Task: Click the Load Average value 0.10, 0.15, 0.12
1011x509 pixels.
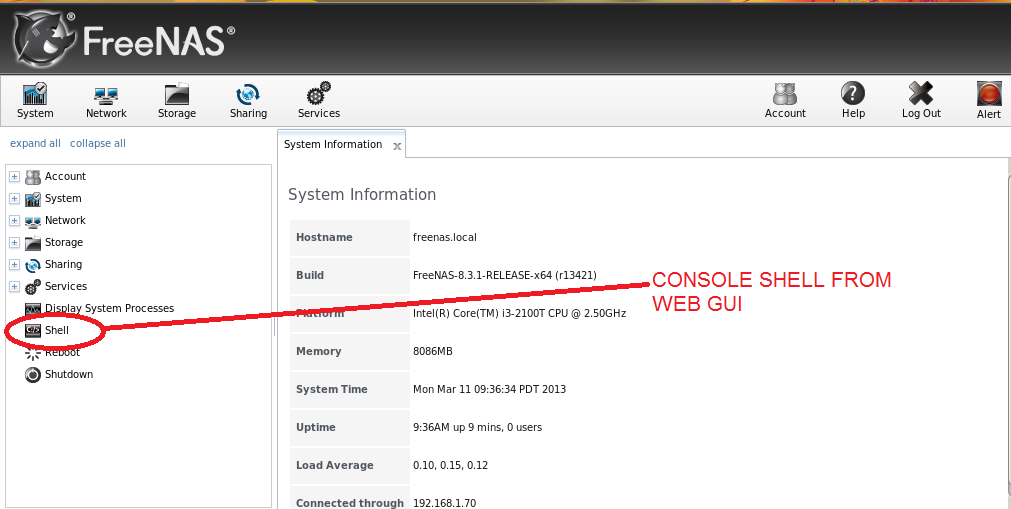Action: click(x=451, y=465)
